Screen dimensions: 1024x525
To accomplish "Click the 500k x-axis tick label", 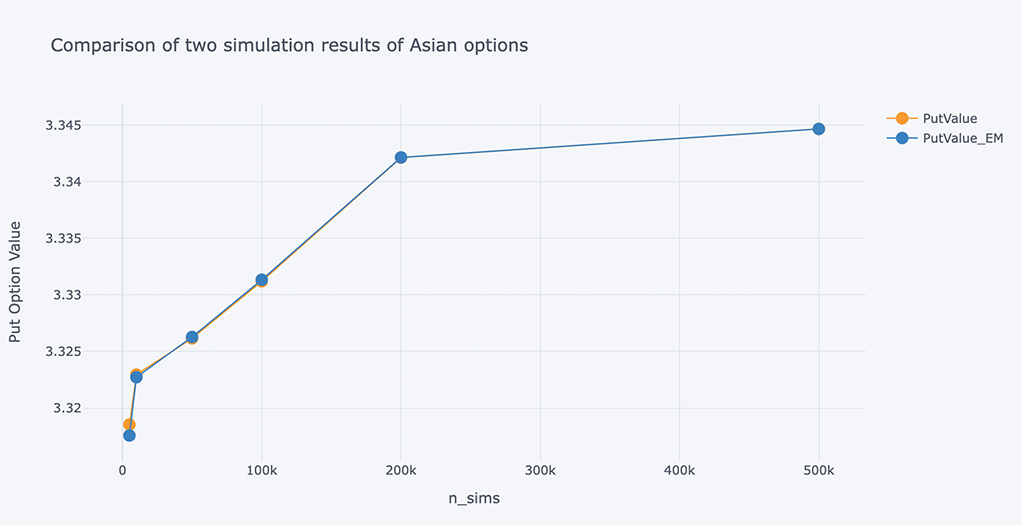I will [819, 470].
